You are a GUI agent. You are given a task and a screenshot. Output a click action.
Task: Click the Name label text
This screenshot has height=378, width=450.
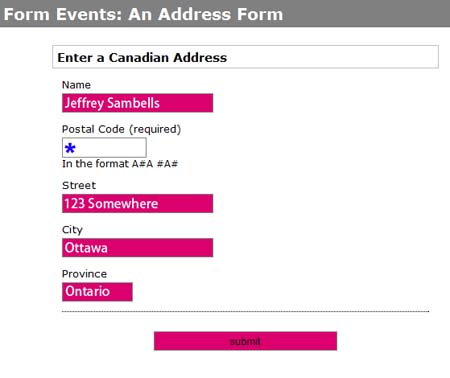point(76,85)
